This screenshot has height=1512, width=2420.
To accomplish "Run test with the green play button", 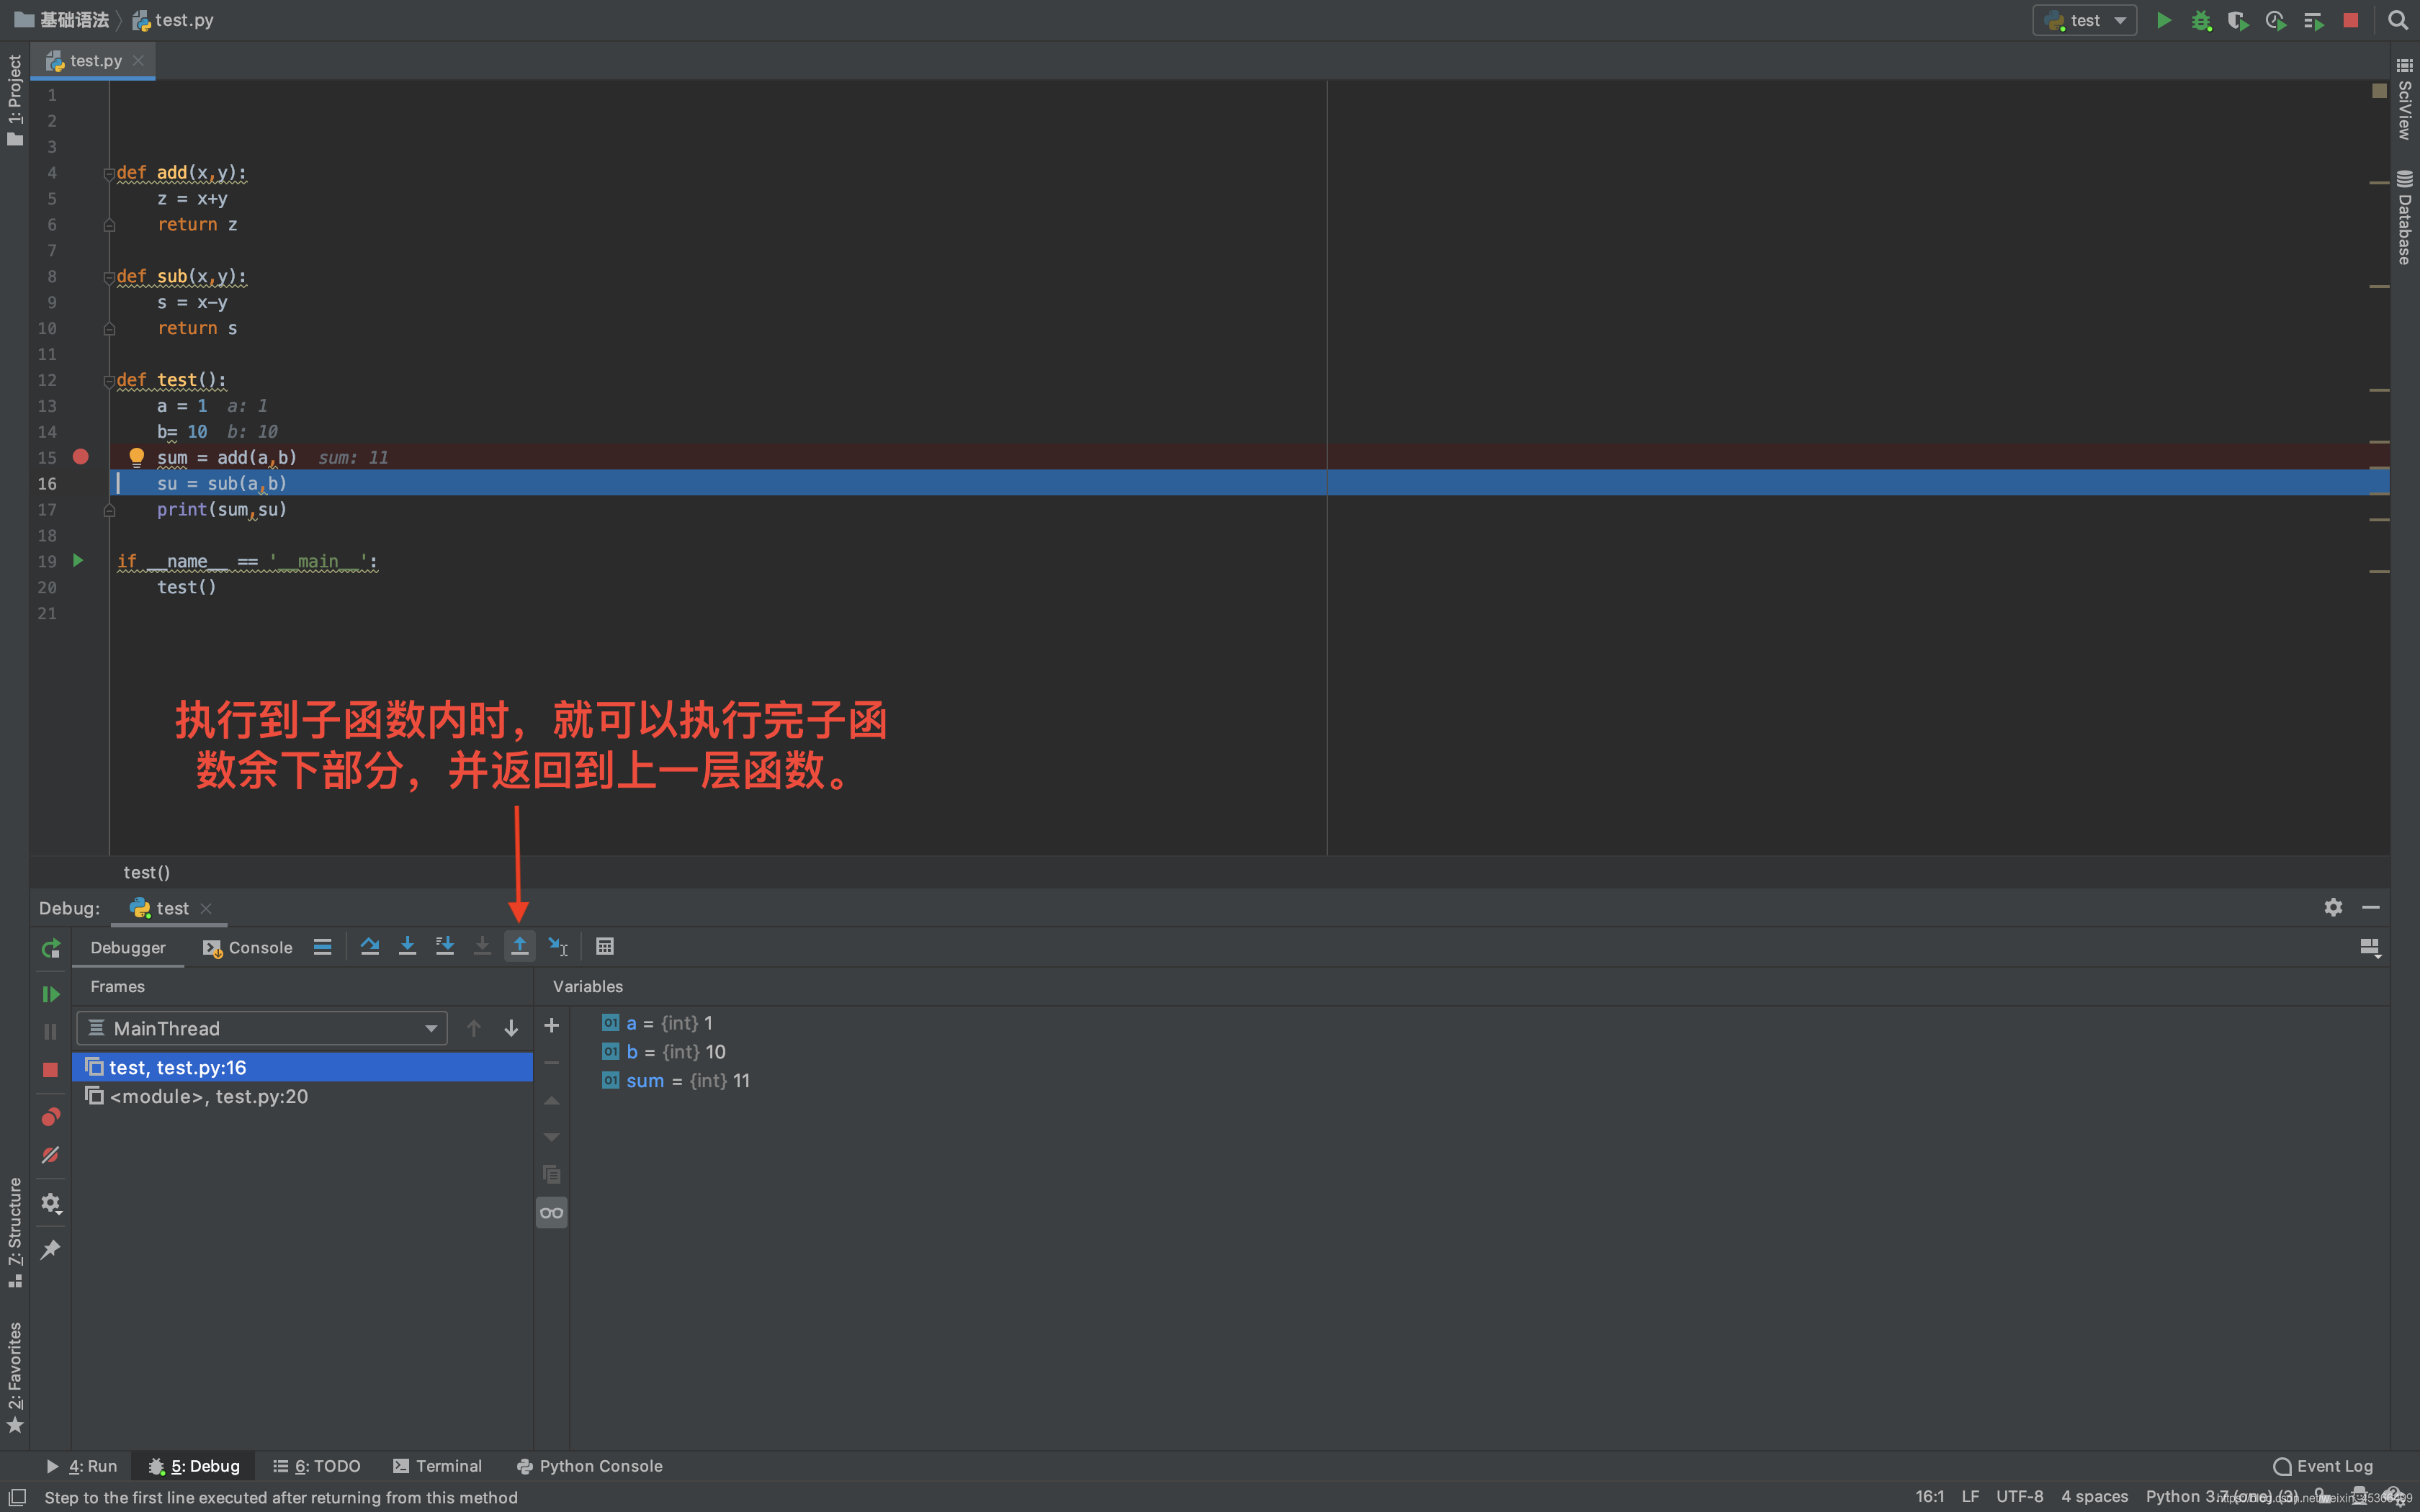I will pyautogui.click(x=2163, y=20).
